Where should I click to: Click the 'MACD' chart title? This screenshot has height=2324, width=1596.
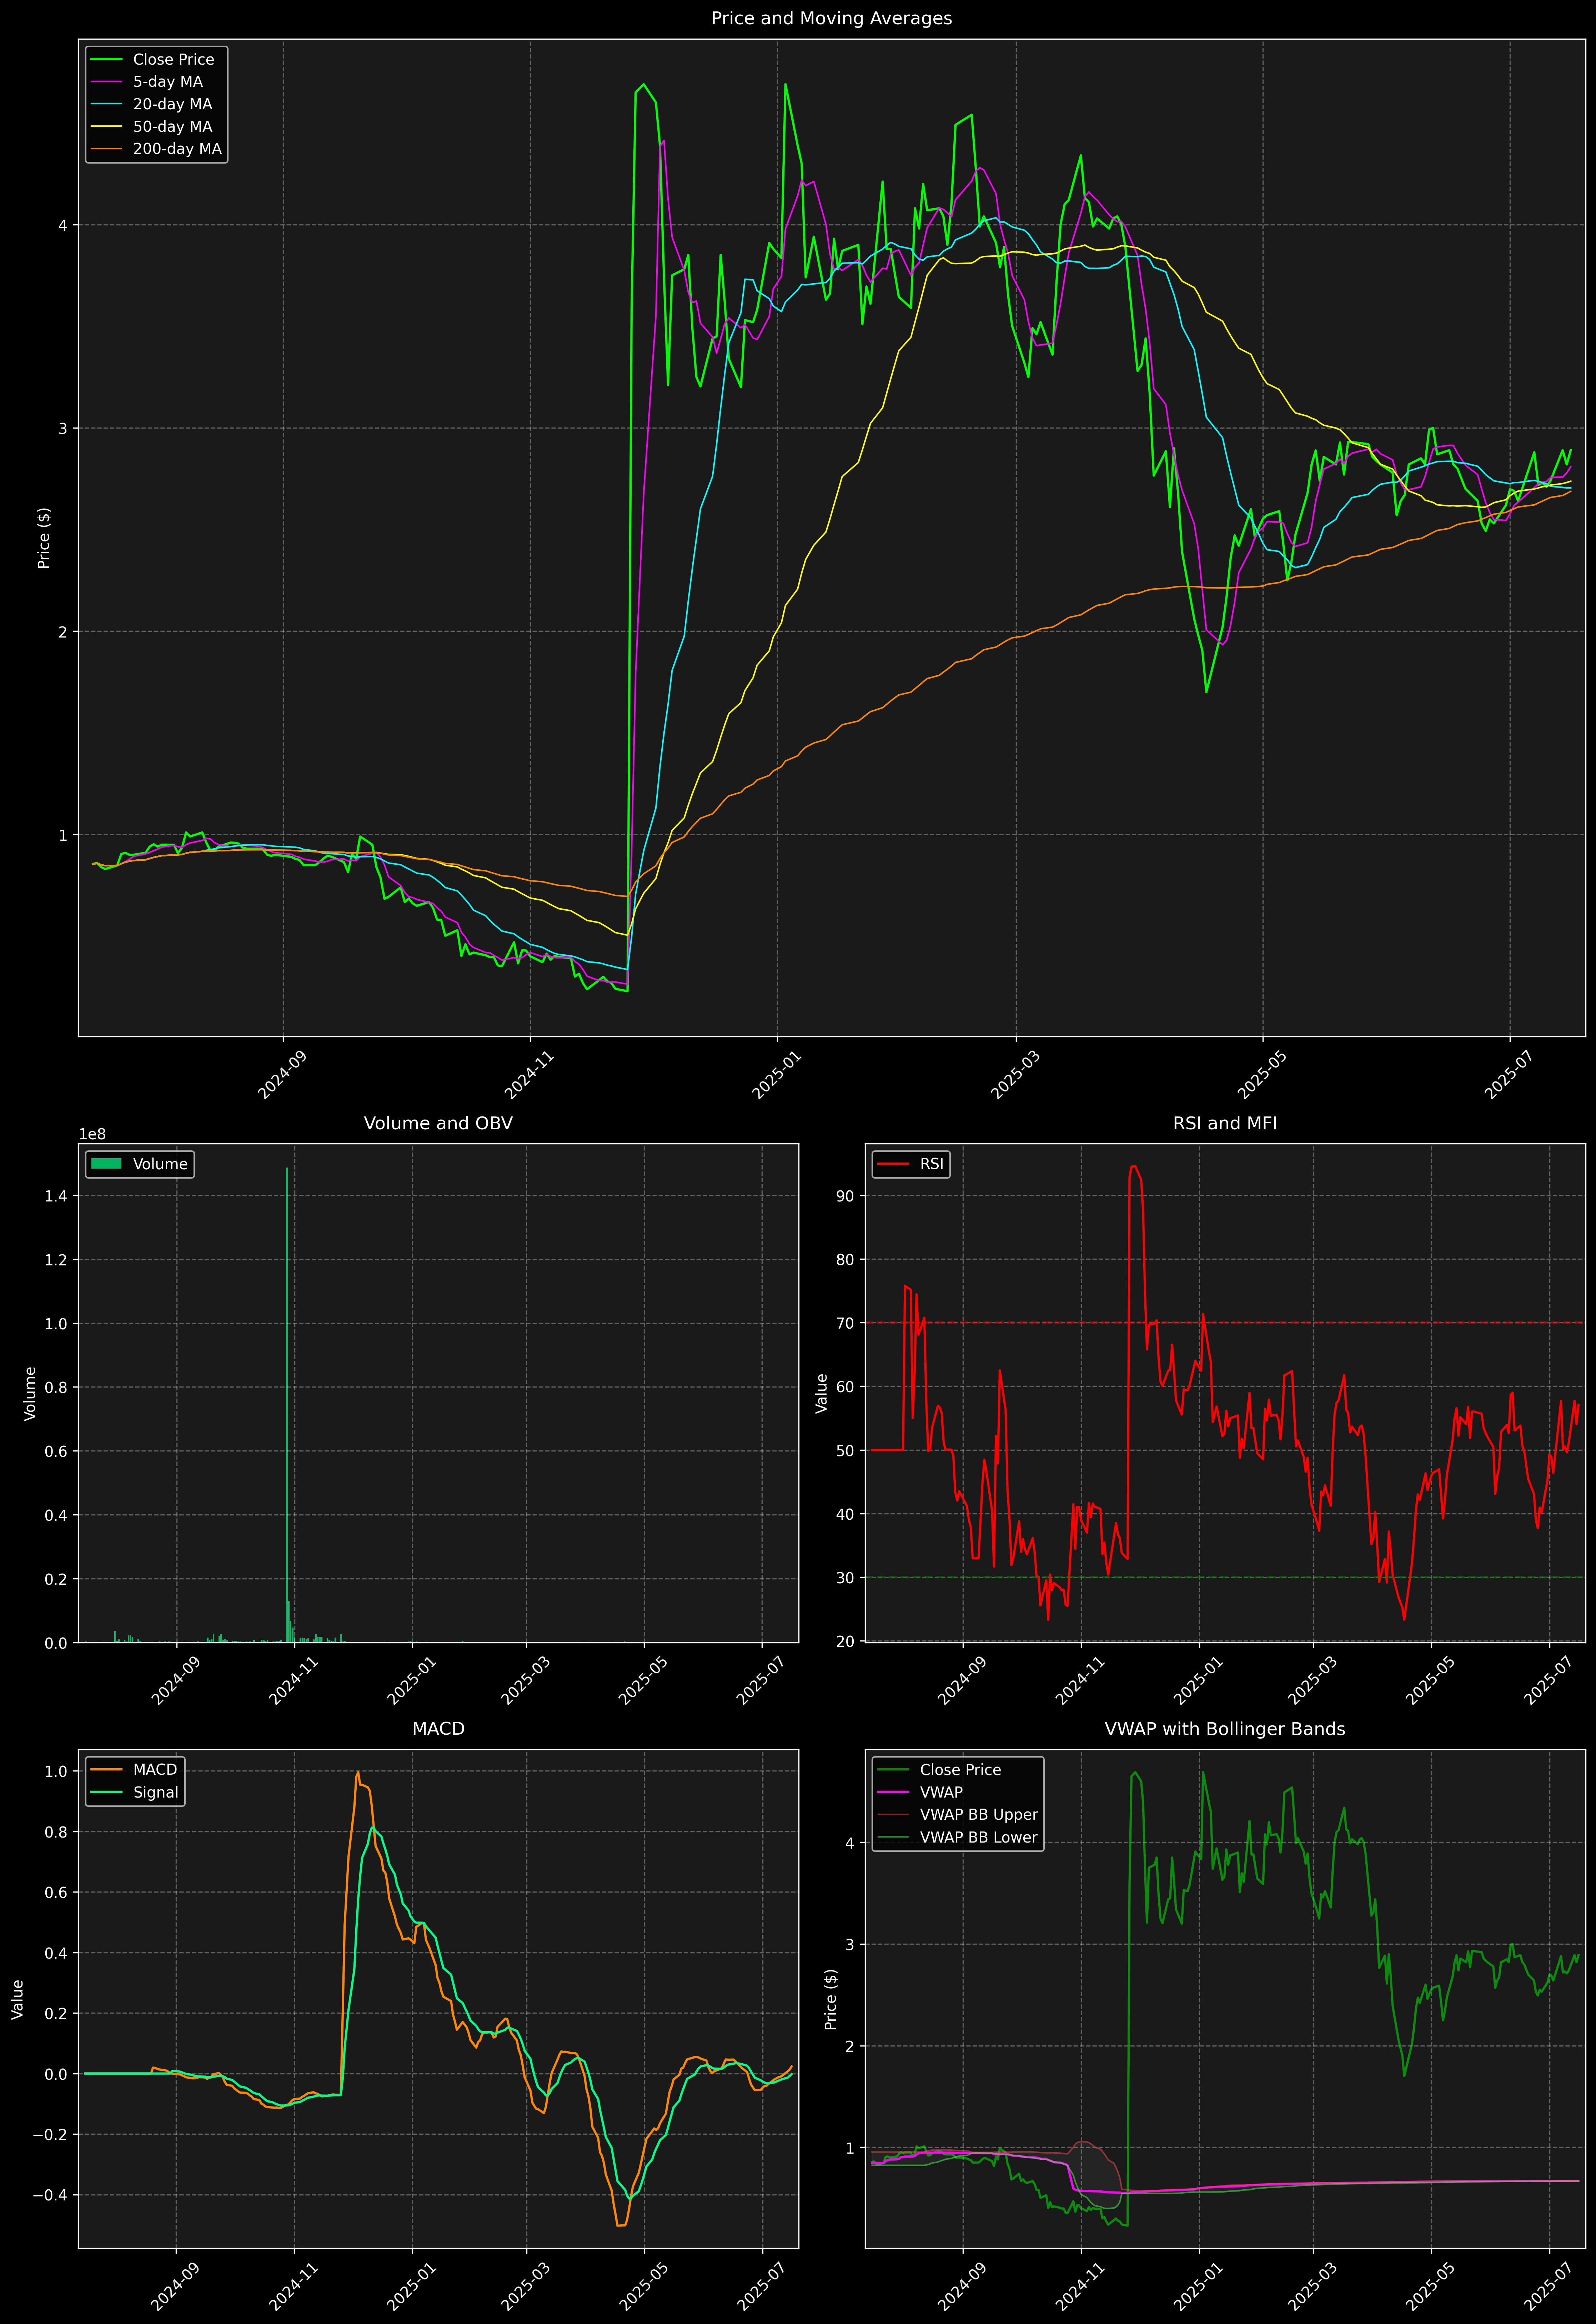[438, 1729]
